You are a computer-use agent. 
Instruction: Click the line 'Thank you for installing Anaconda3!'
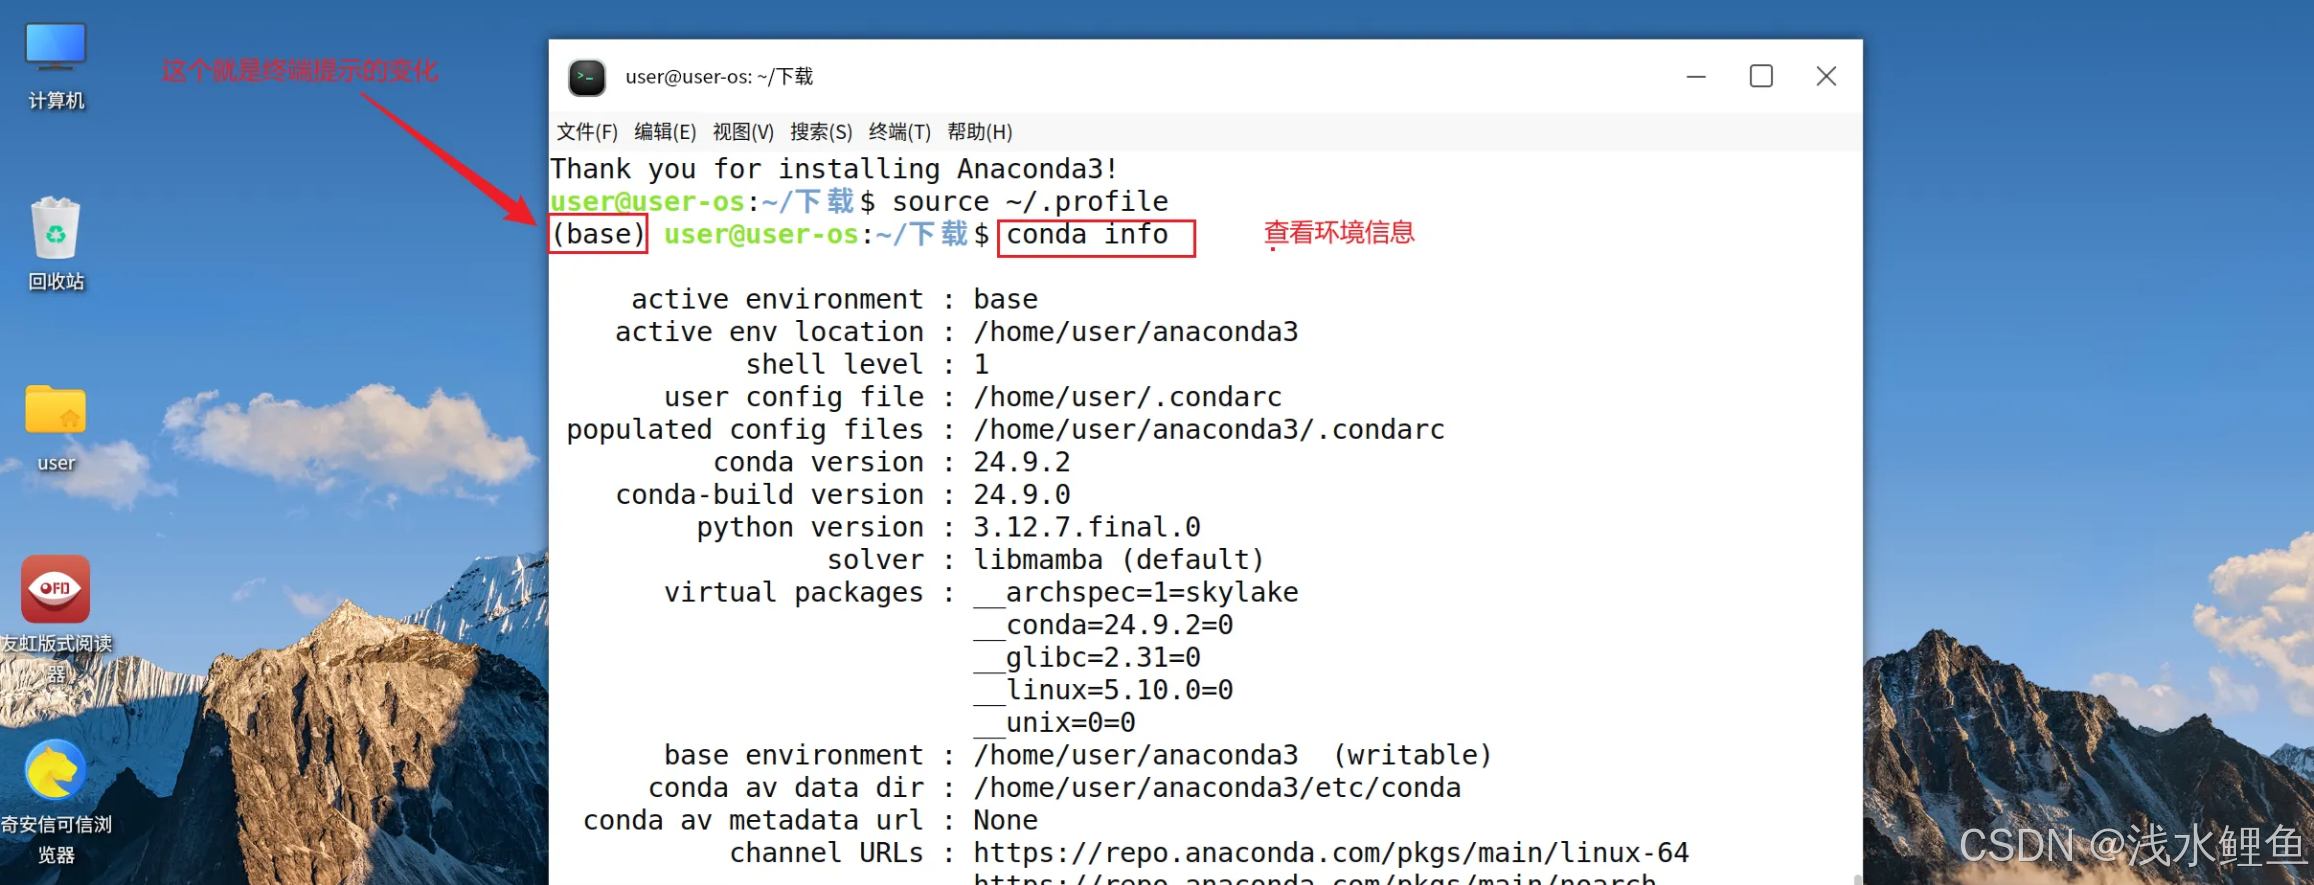click(833, 169)
